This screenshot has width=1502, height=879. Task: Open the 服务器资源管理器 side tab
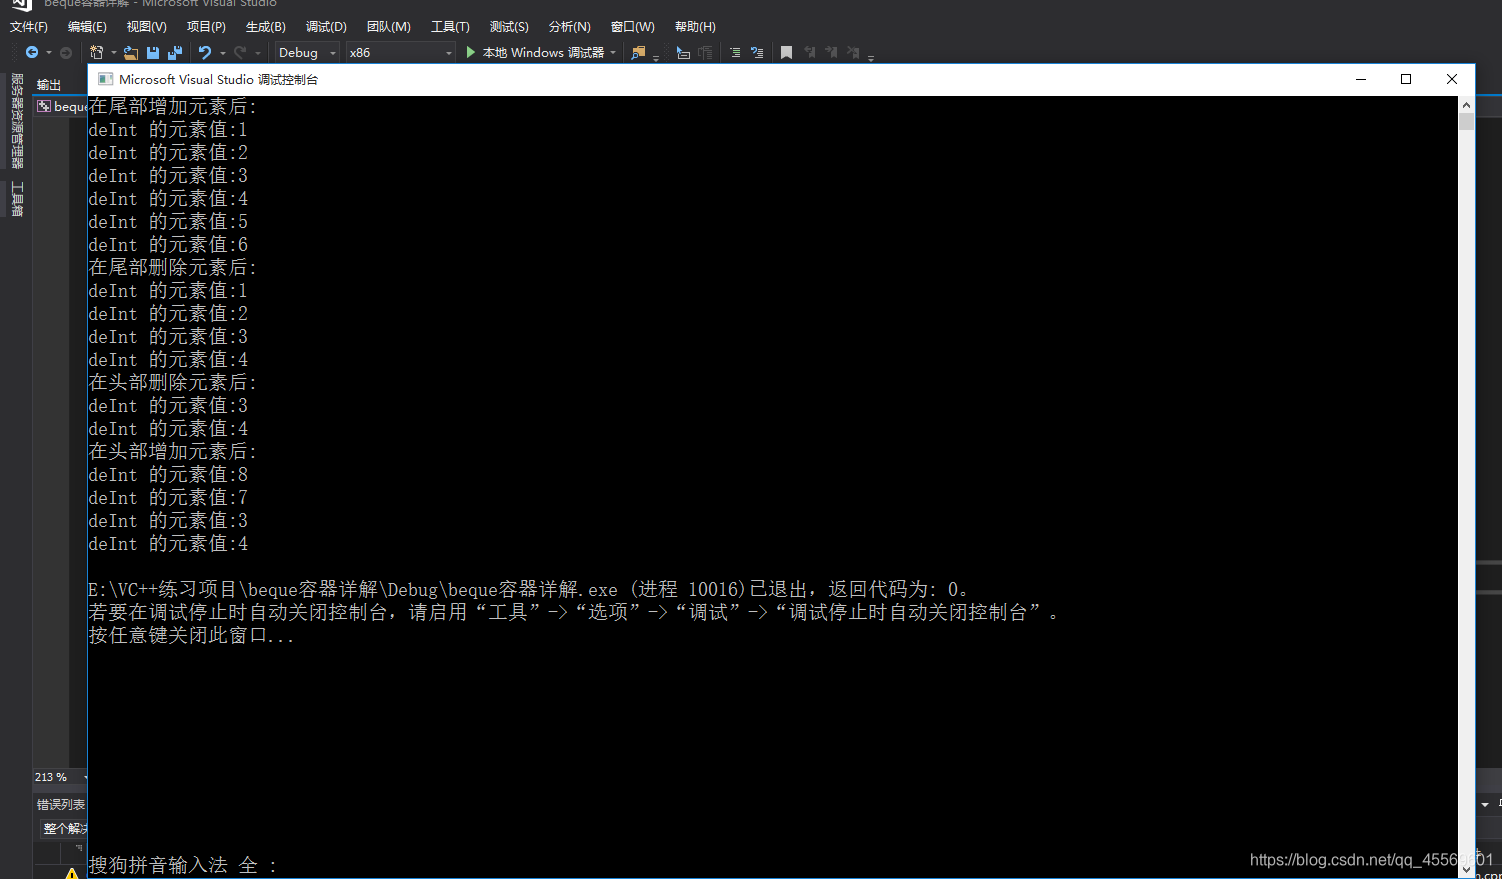[17, 120]
